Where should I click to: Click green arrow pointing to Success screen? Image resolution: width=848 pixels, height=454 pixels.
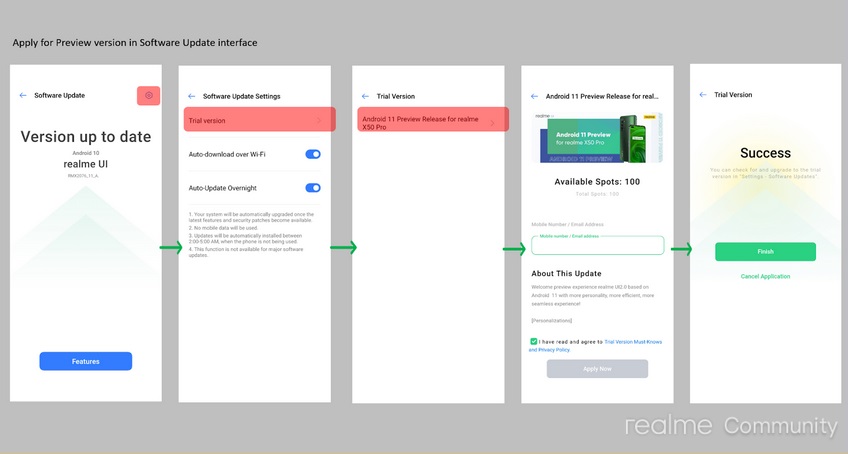click(x=681, y=249)
